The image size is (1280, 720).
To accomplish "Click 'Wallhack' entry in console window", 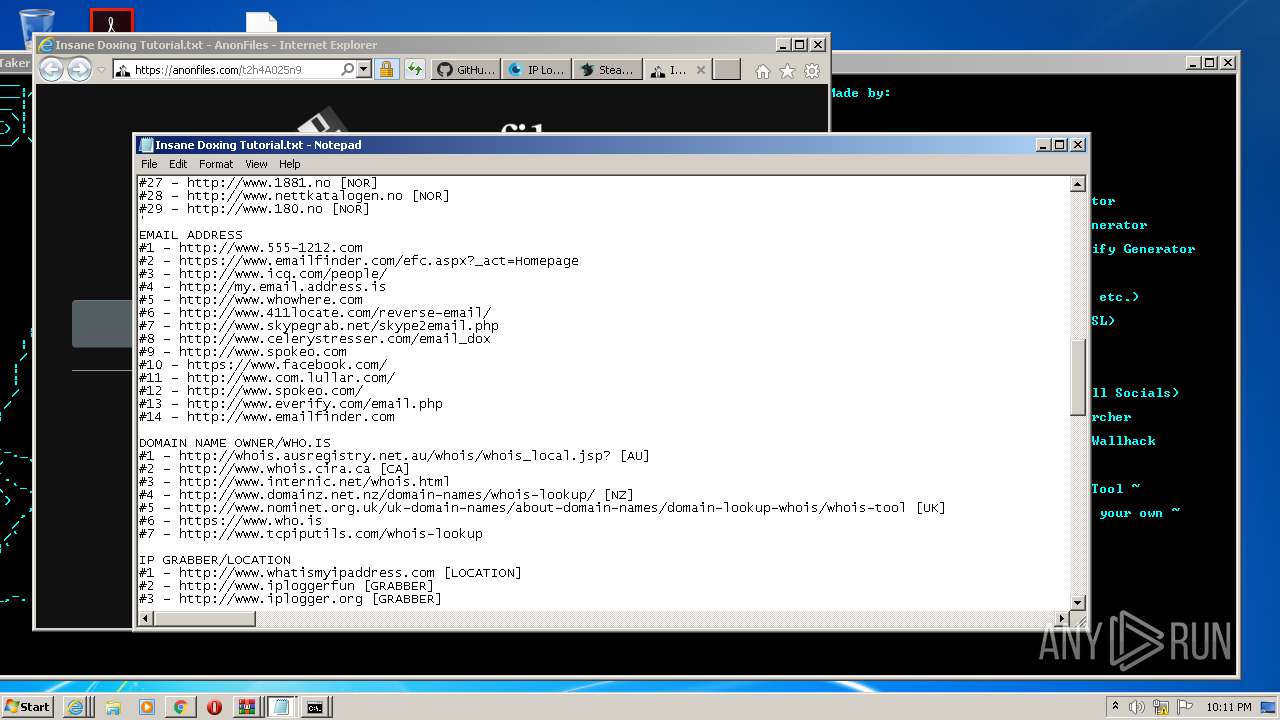I will (x=1123, y=441).
